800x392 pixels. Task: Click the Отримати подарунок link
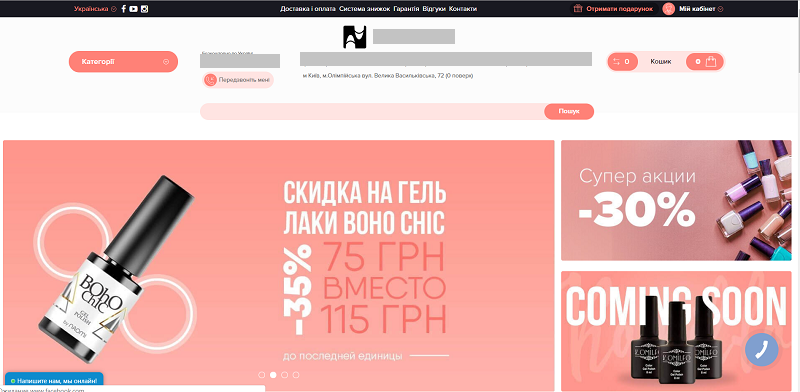pyautogui.click(x=619, y=9)
